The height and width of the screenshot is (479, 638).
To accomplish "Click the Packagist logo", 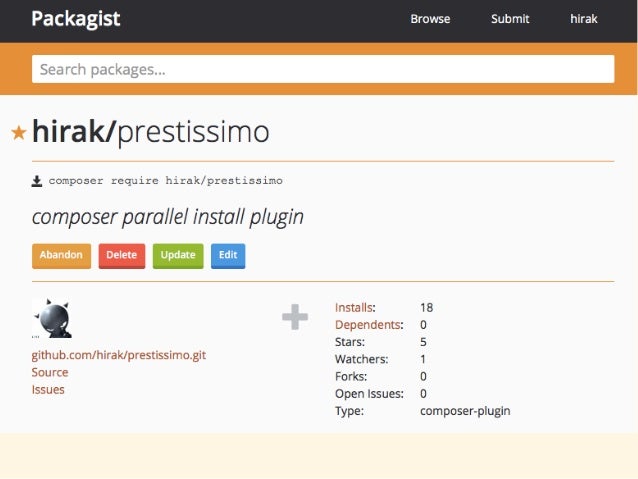I will (76, 19).
